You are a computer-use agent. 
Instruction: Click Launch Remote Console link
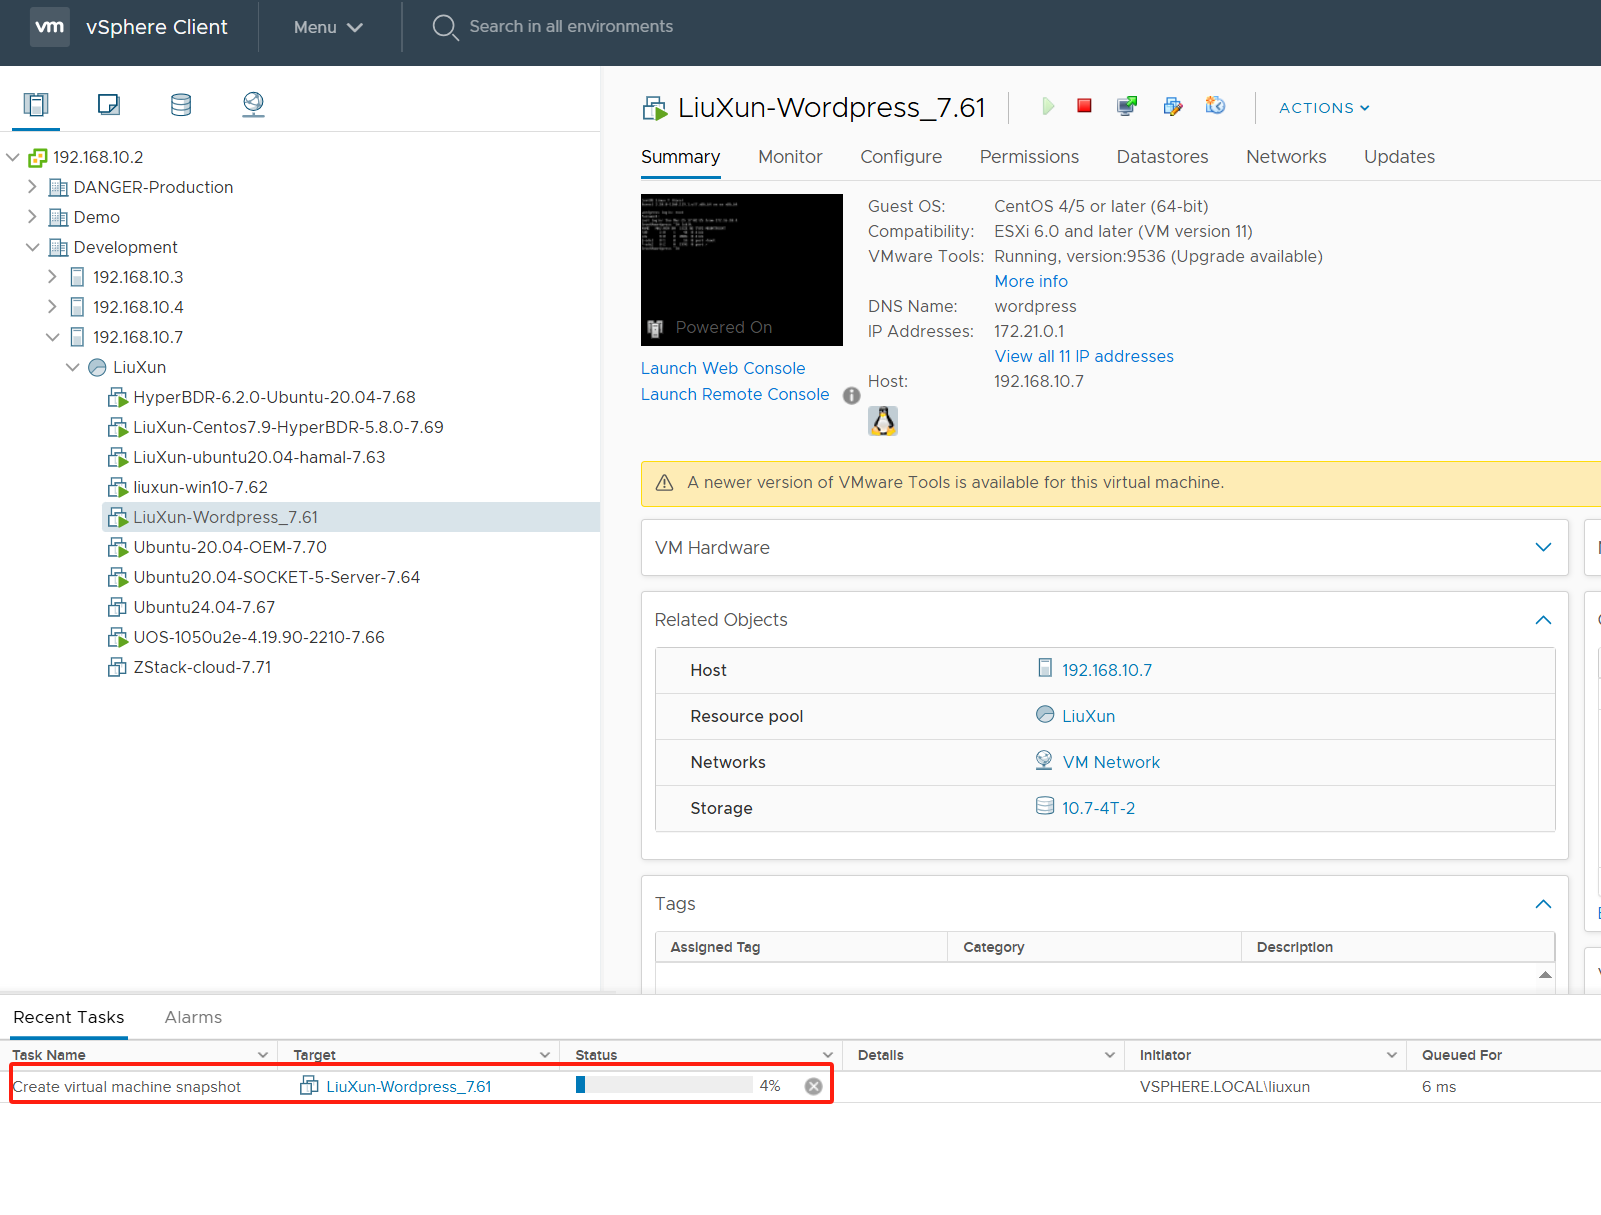(735, 394)
